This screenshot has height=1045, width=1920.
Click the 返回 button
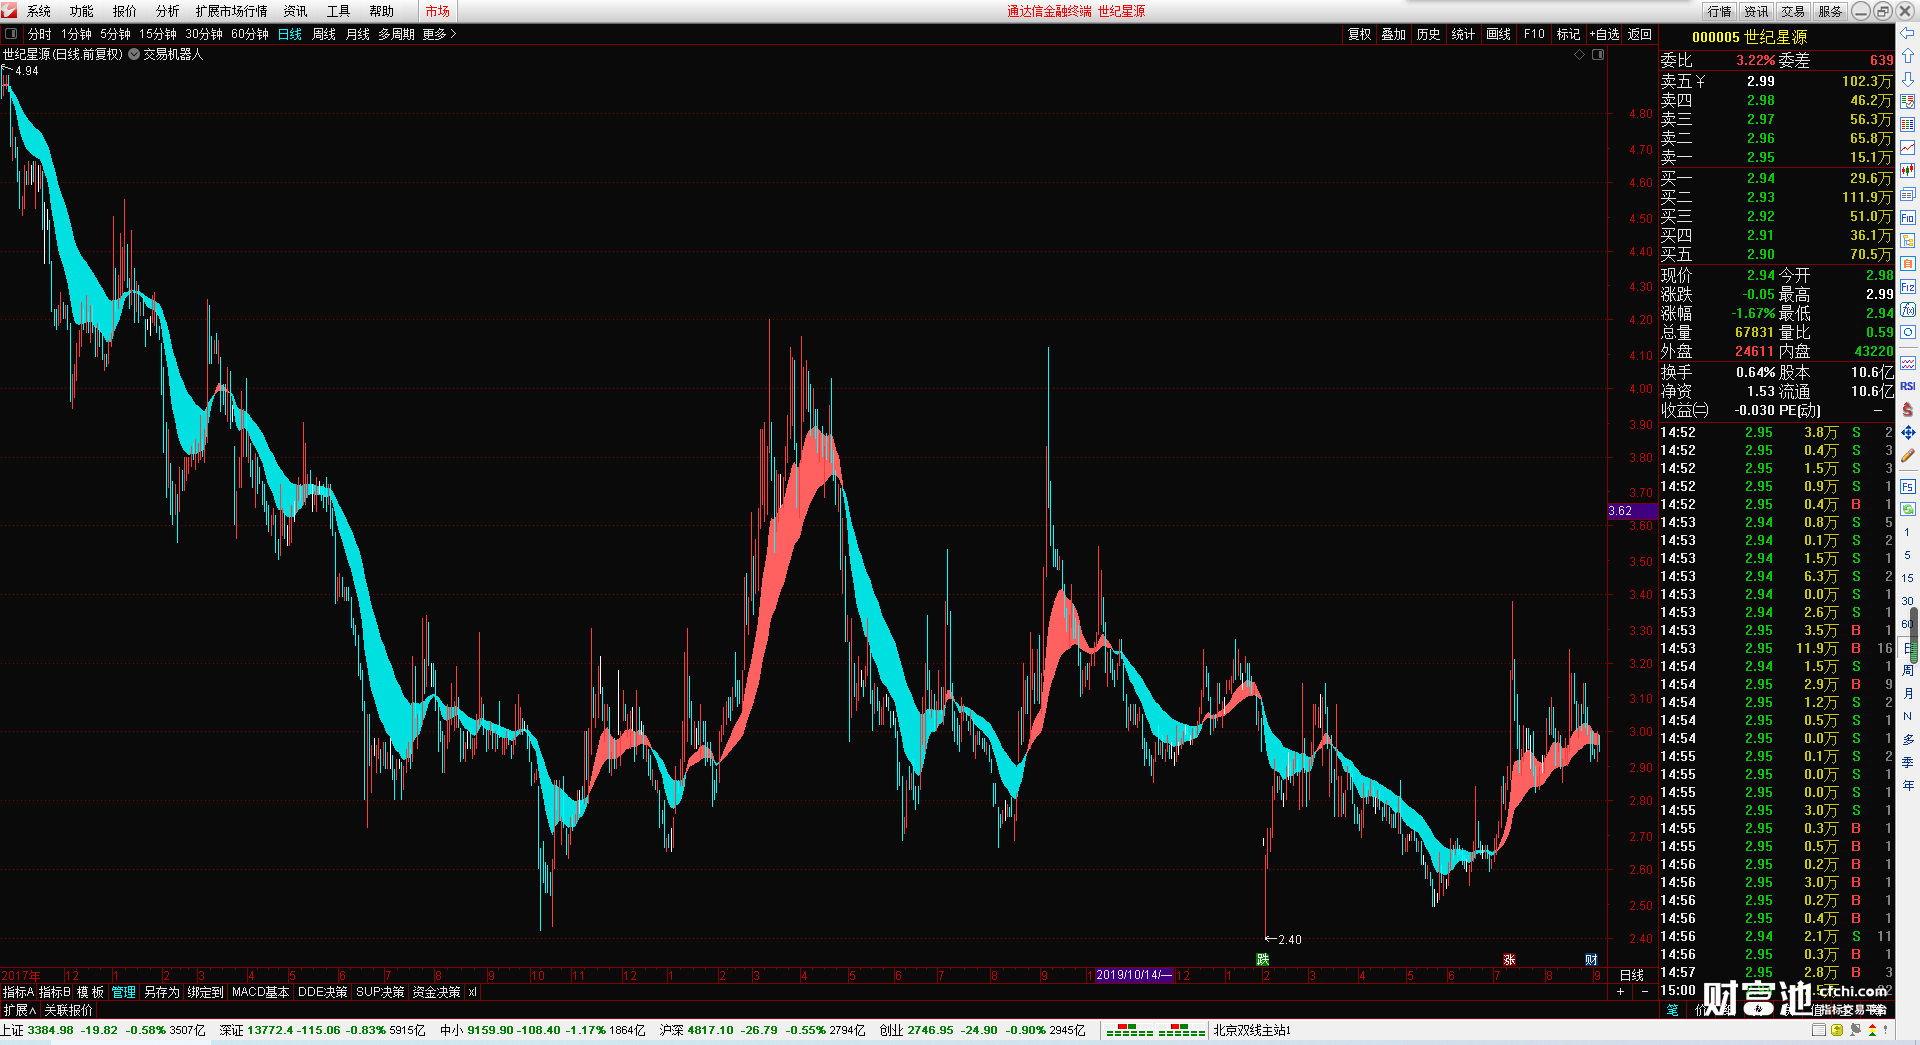(1640, 34)
